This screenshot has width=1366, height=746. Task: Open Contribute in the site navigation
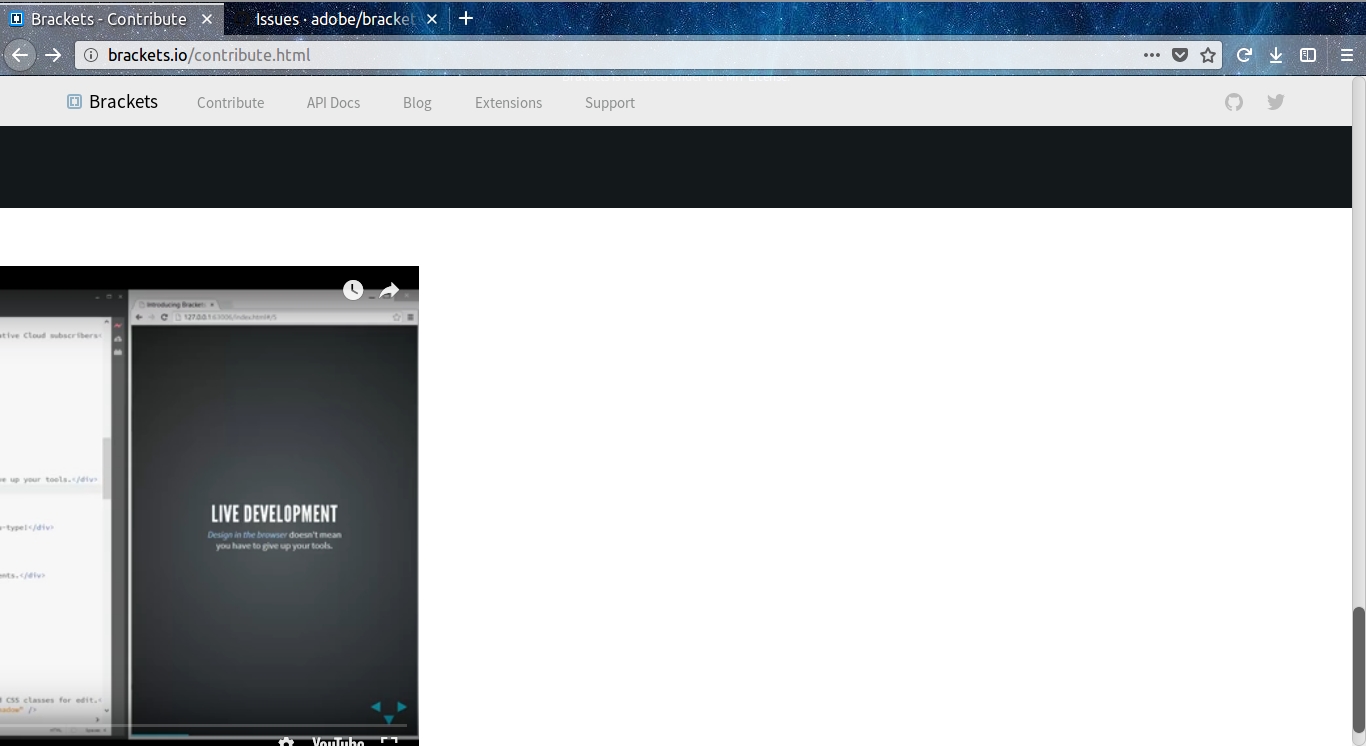click(231, 103)
